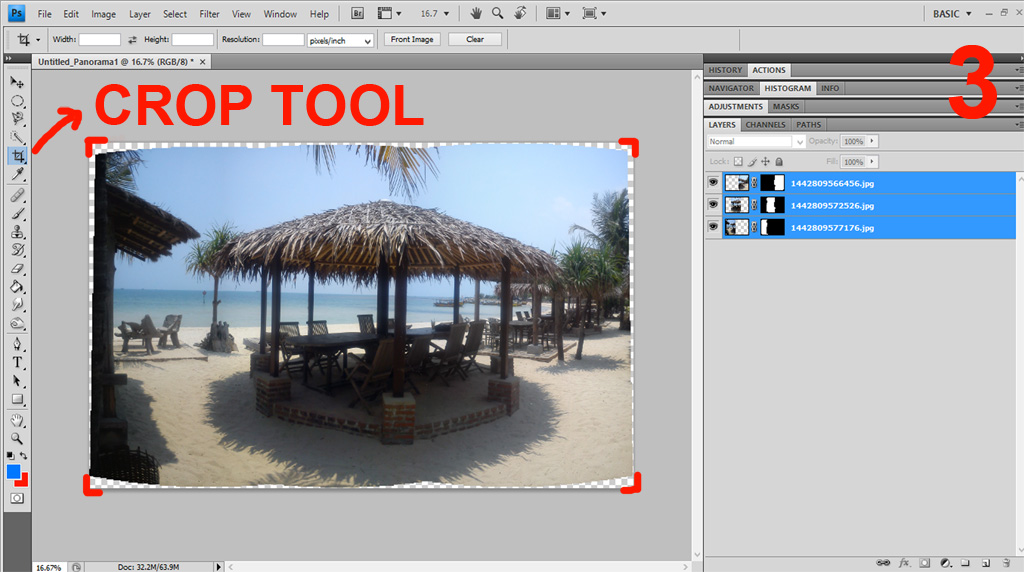
Task: Click the background red color swatch
Action: point(24,481)
